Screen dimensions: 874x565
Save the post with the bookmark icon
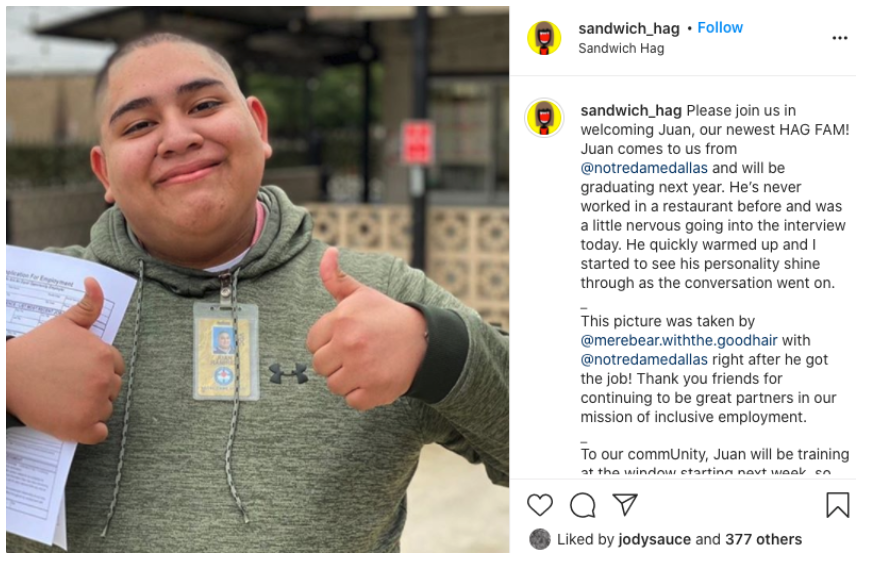pyautogui.click(x=837, y=504)
